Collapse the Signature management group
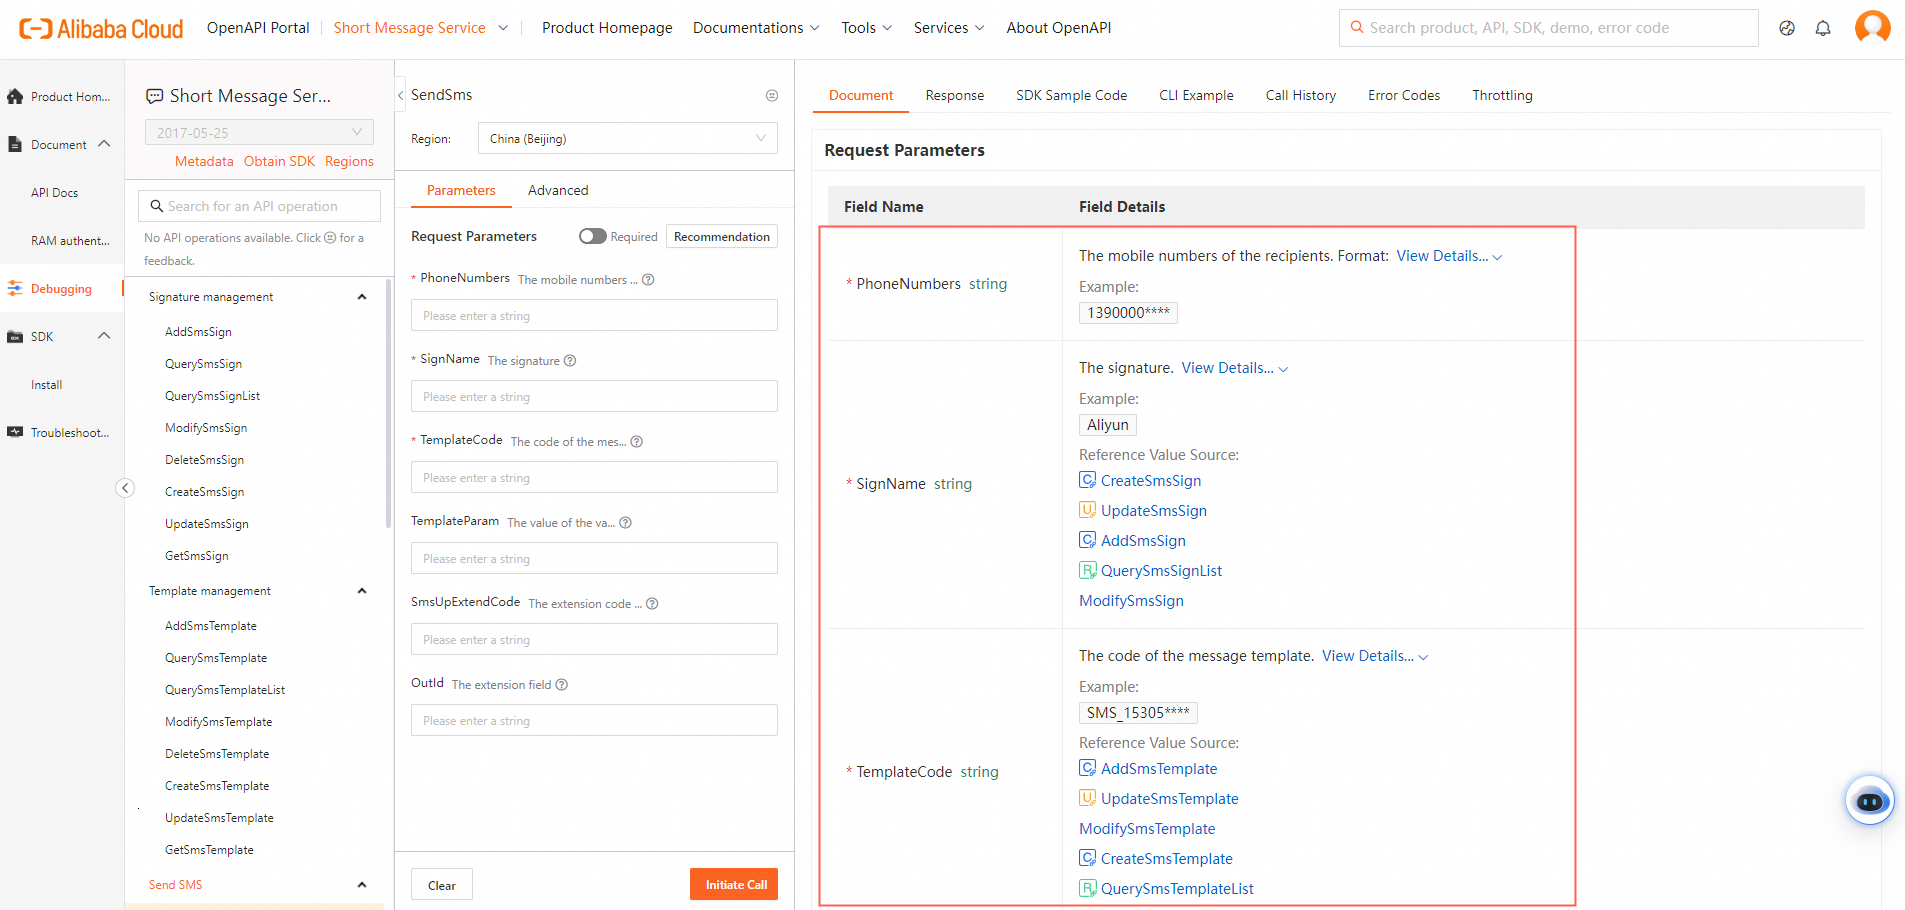The width and height of the screenshot is (1905, 910). [362, 297]
